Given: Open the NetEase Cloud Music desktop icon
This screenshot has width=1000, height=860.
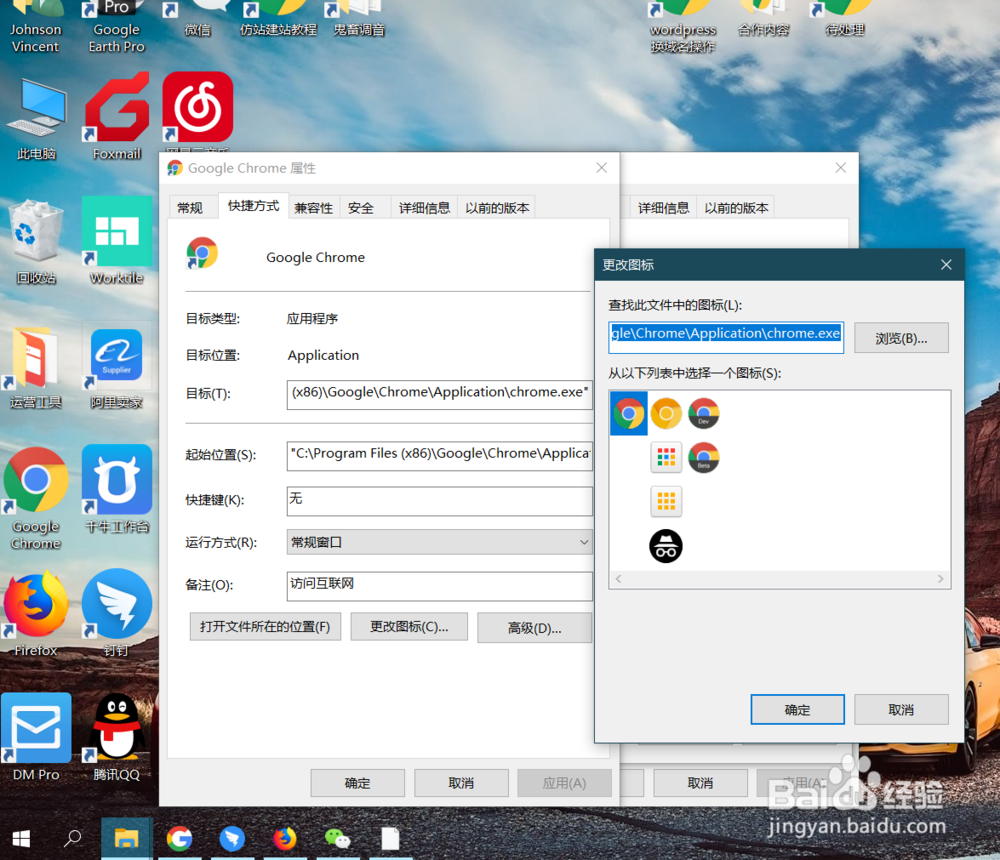Looking at the screenshot, I should (x=198, y=107).
